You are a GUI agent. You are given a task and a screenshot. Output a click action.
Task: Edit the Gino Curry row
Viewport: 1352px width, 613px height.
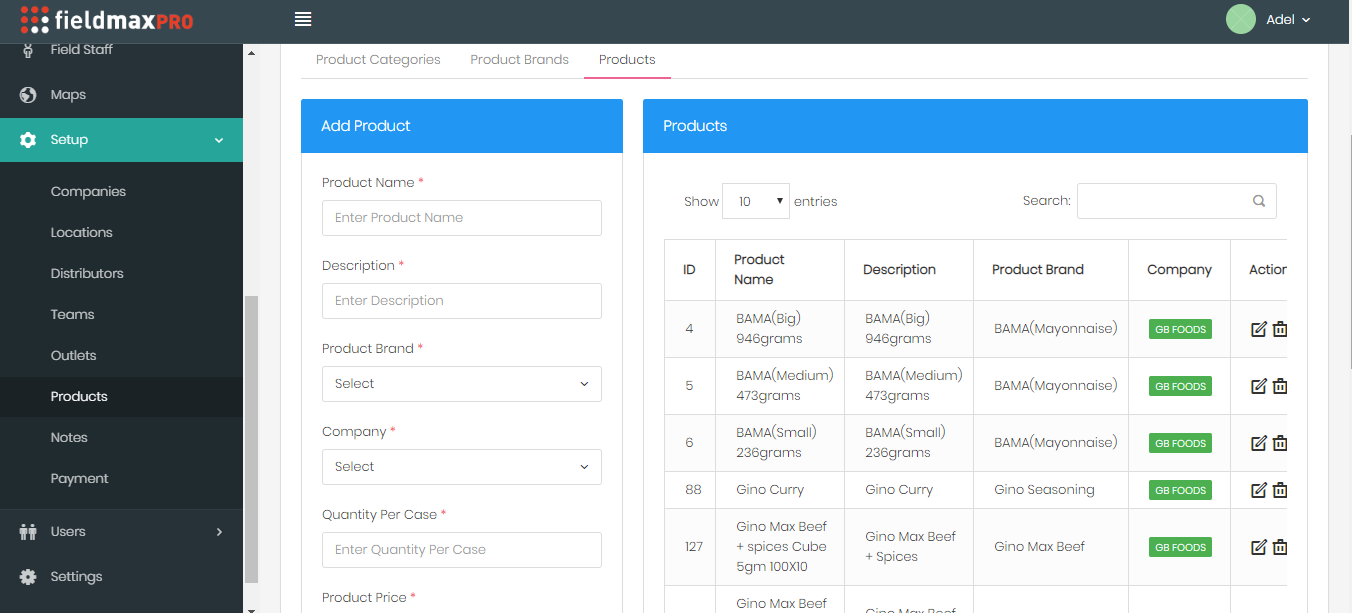point(1259,490)
